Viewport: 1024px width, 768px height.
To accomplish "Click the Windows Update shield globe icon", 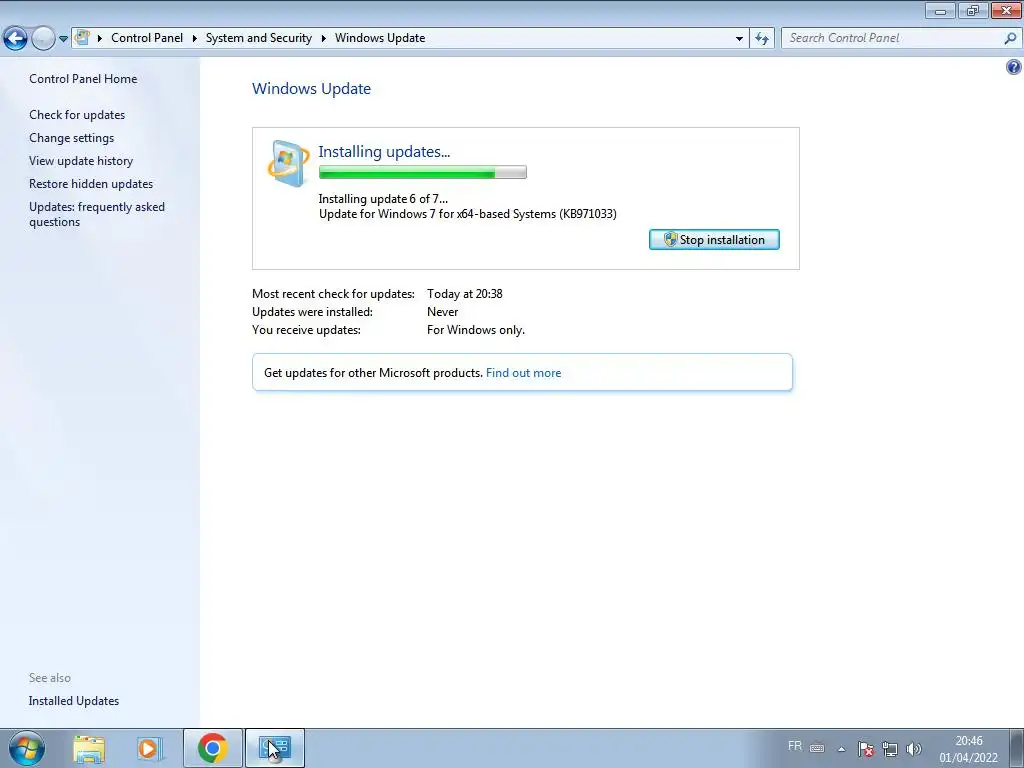I will (x=288, y=163).
